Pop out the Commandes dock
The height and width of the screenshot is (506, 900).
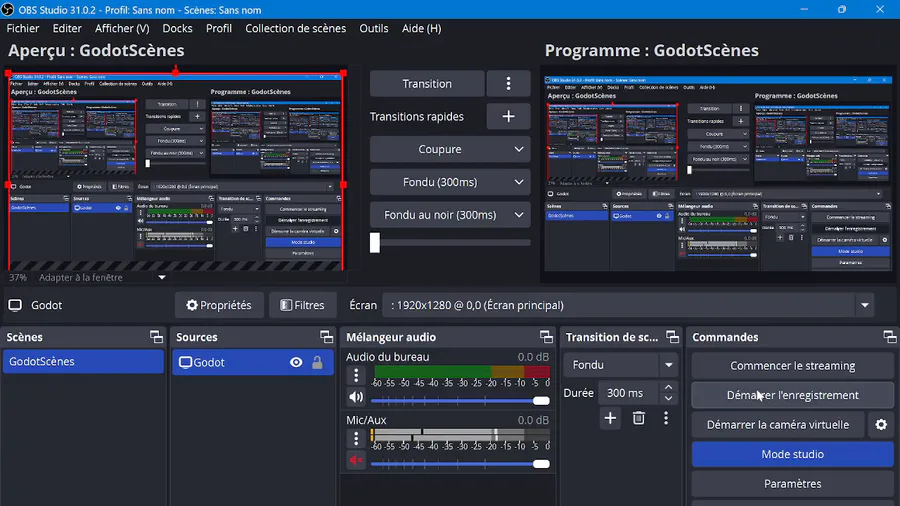click(x=890, y=337)
